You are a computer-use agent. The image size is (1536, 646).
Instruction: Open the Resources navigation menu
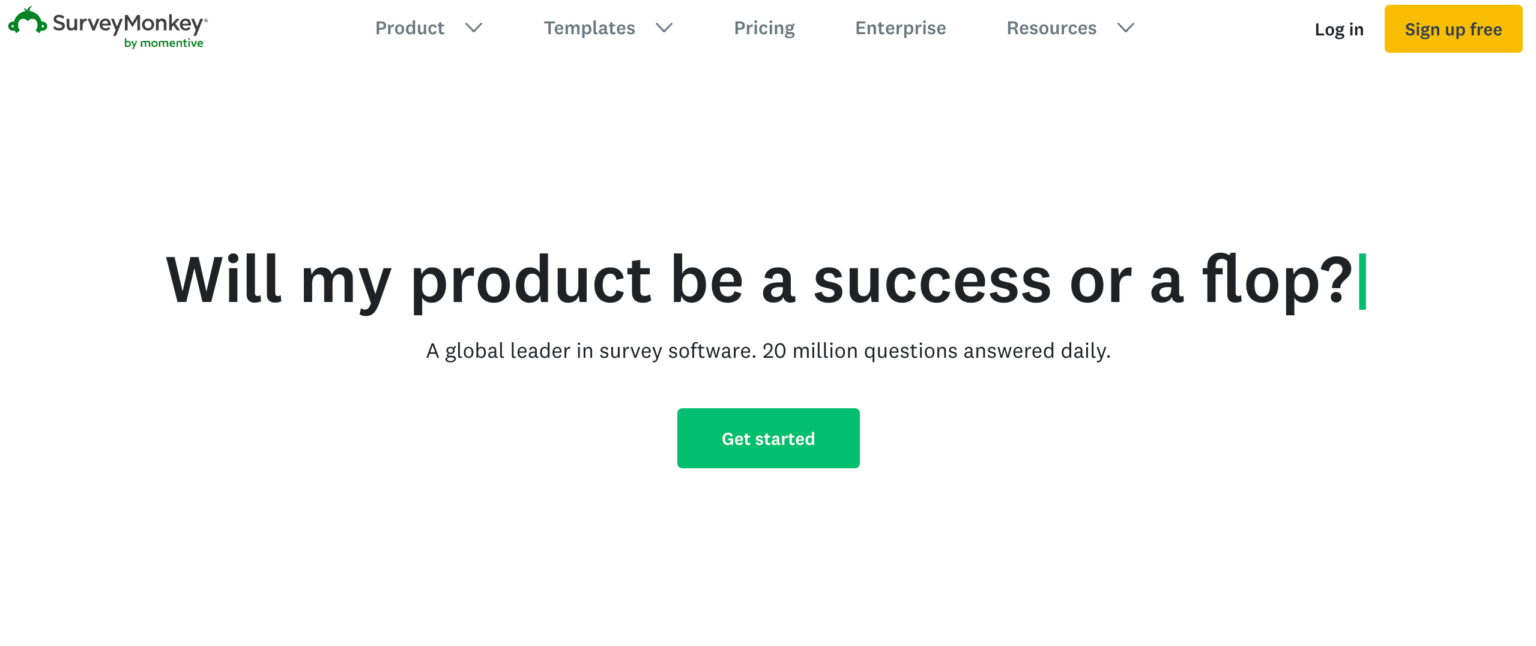(1051, 28)
